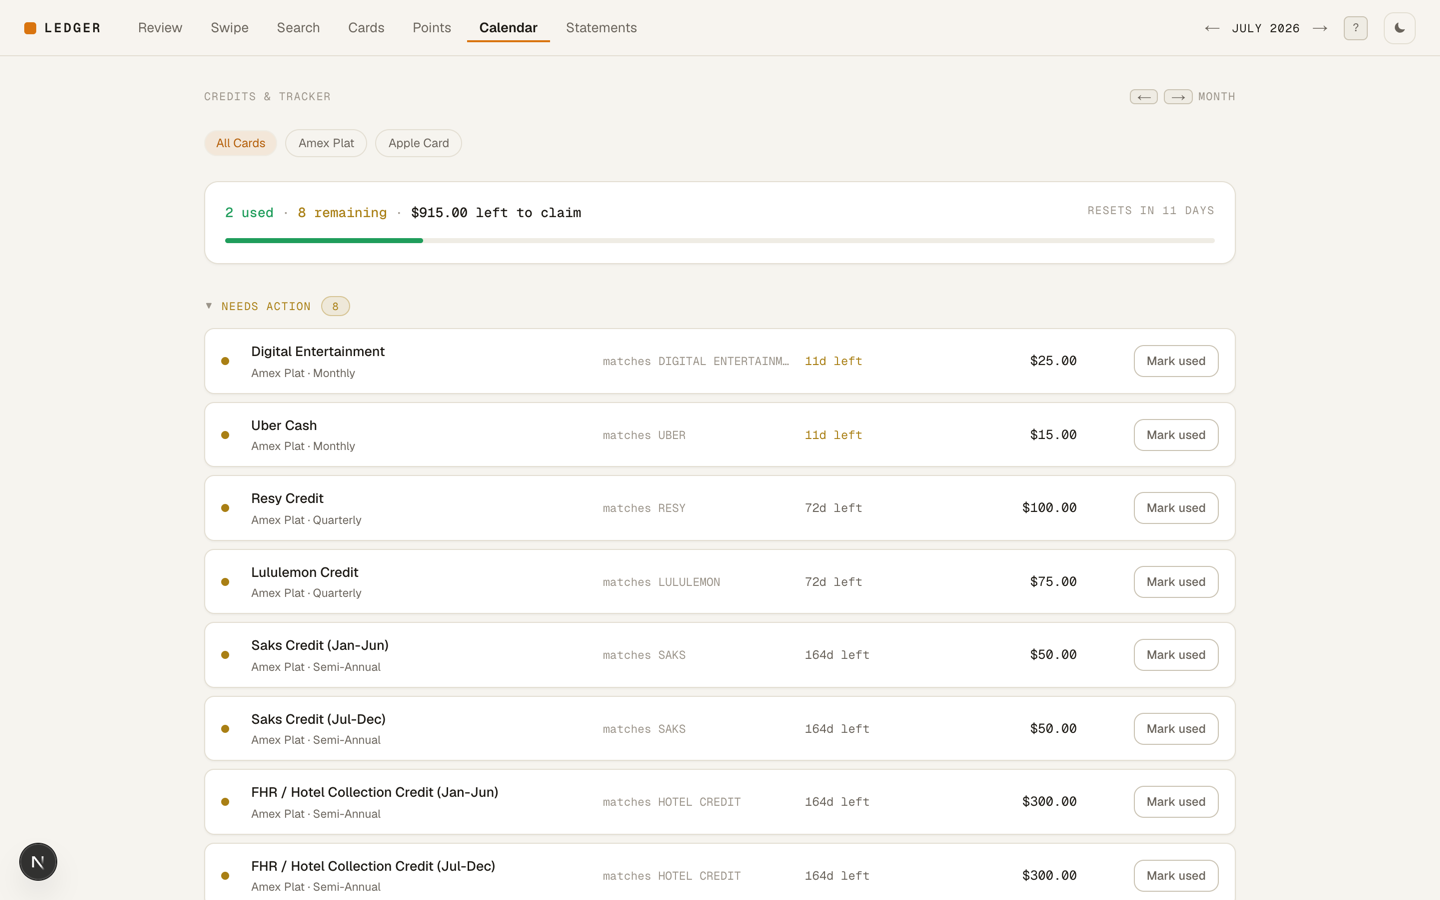Click the MONTH label in tracker header

[1217, 97]
